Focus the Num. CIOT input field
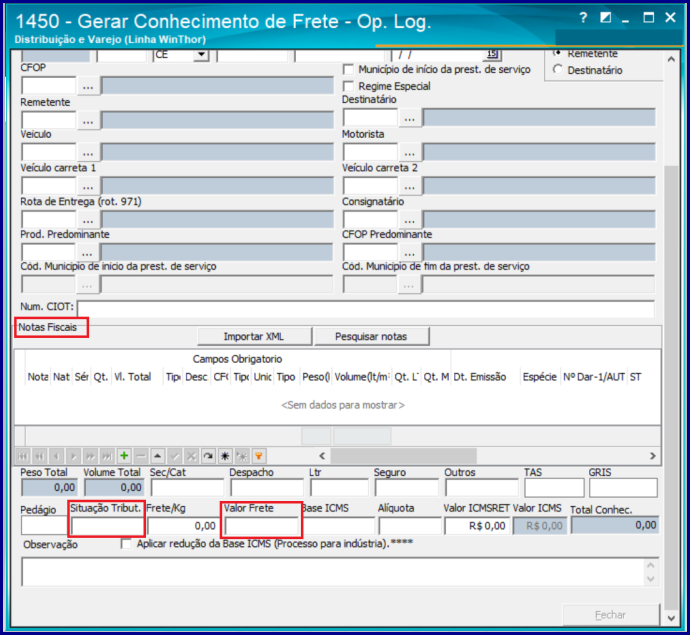The width and height of the screenshot is (690, 635). [x=366, y=308]
